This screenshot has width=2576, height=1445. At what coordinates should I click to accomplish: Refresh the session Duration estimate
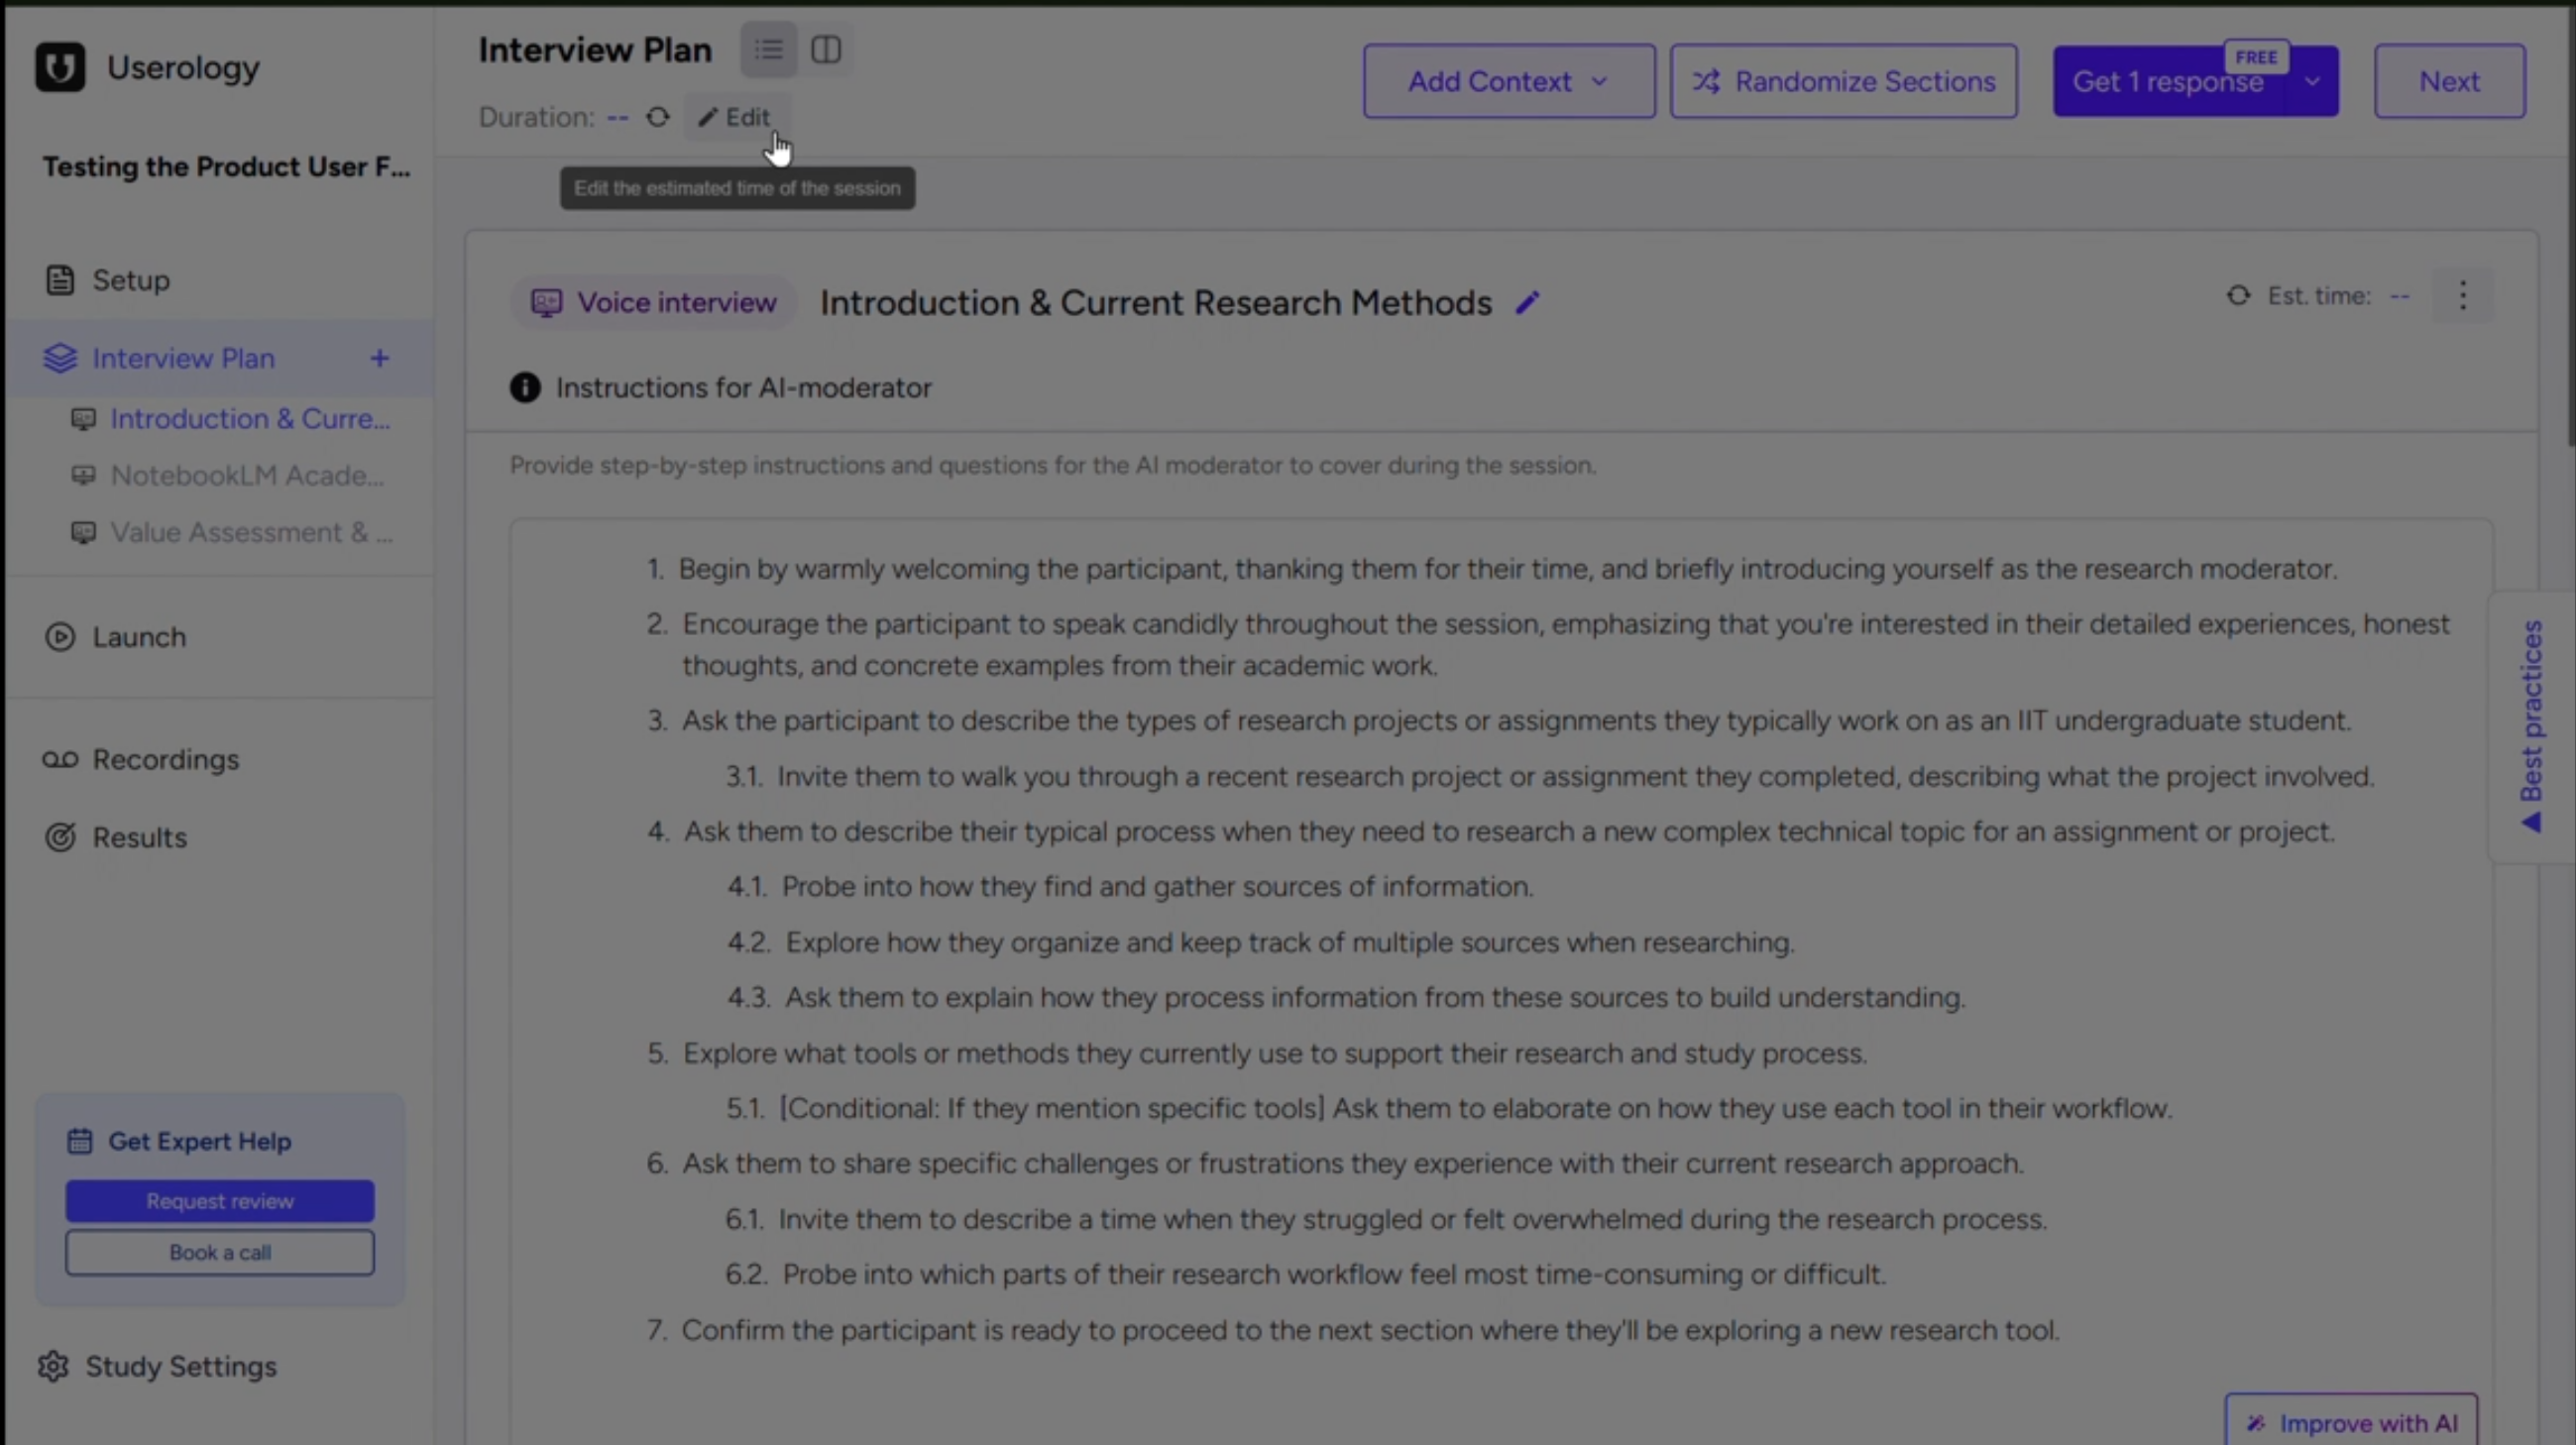click(657, 117)
